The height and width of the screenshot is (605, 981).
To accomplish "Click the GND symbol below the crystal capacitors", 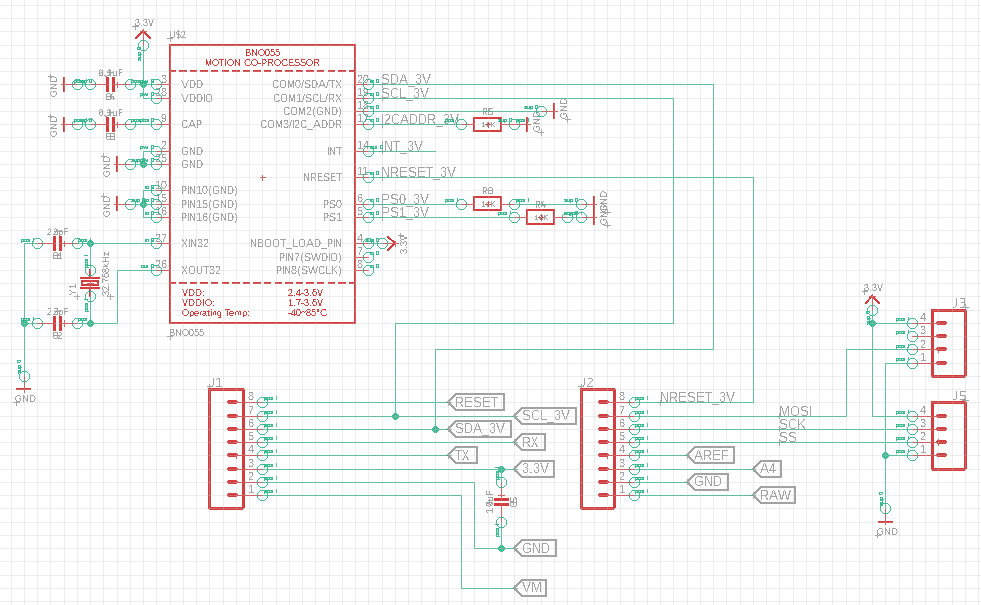I will tap(25, 386).
